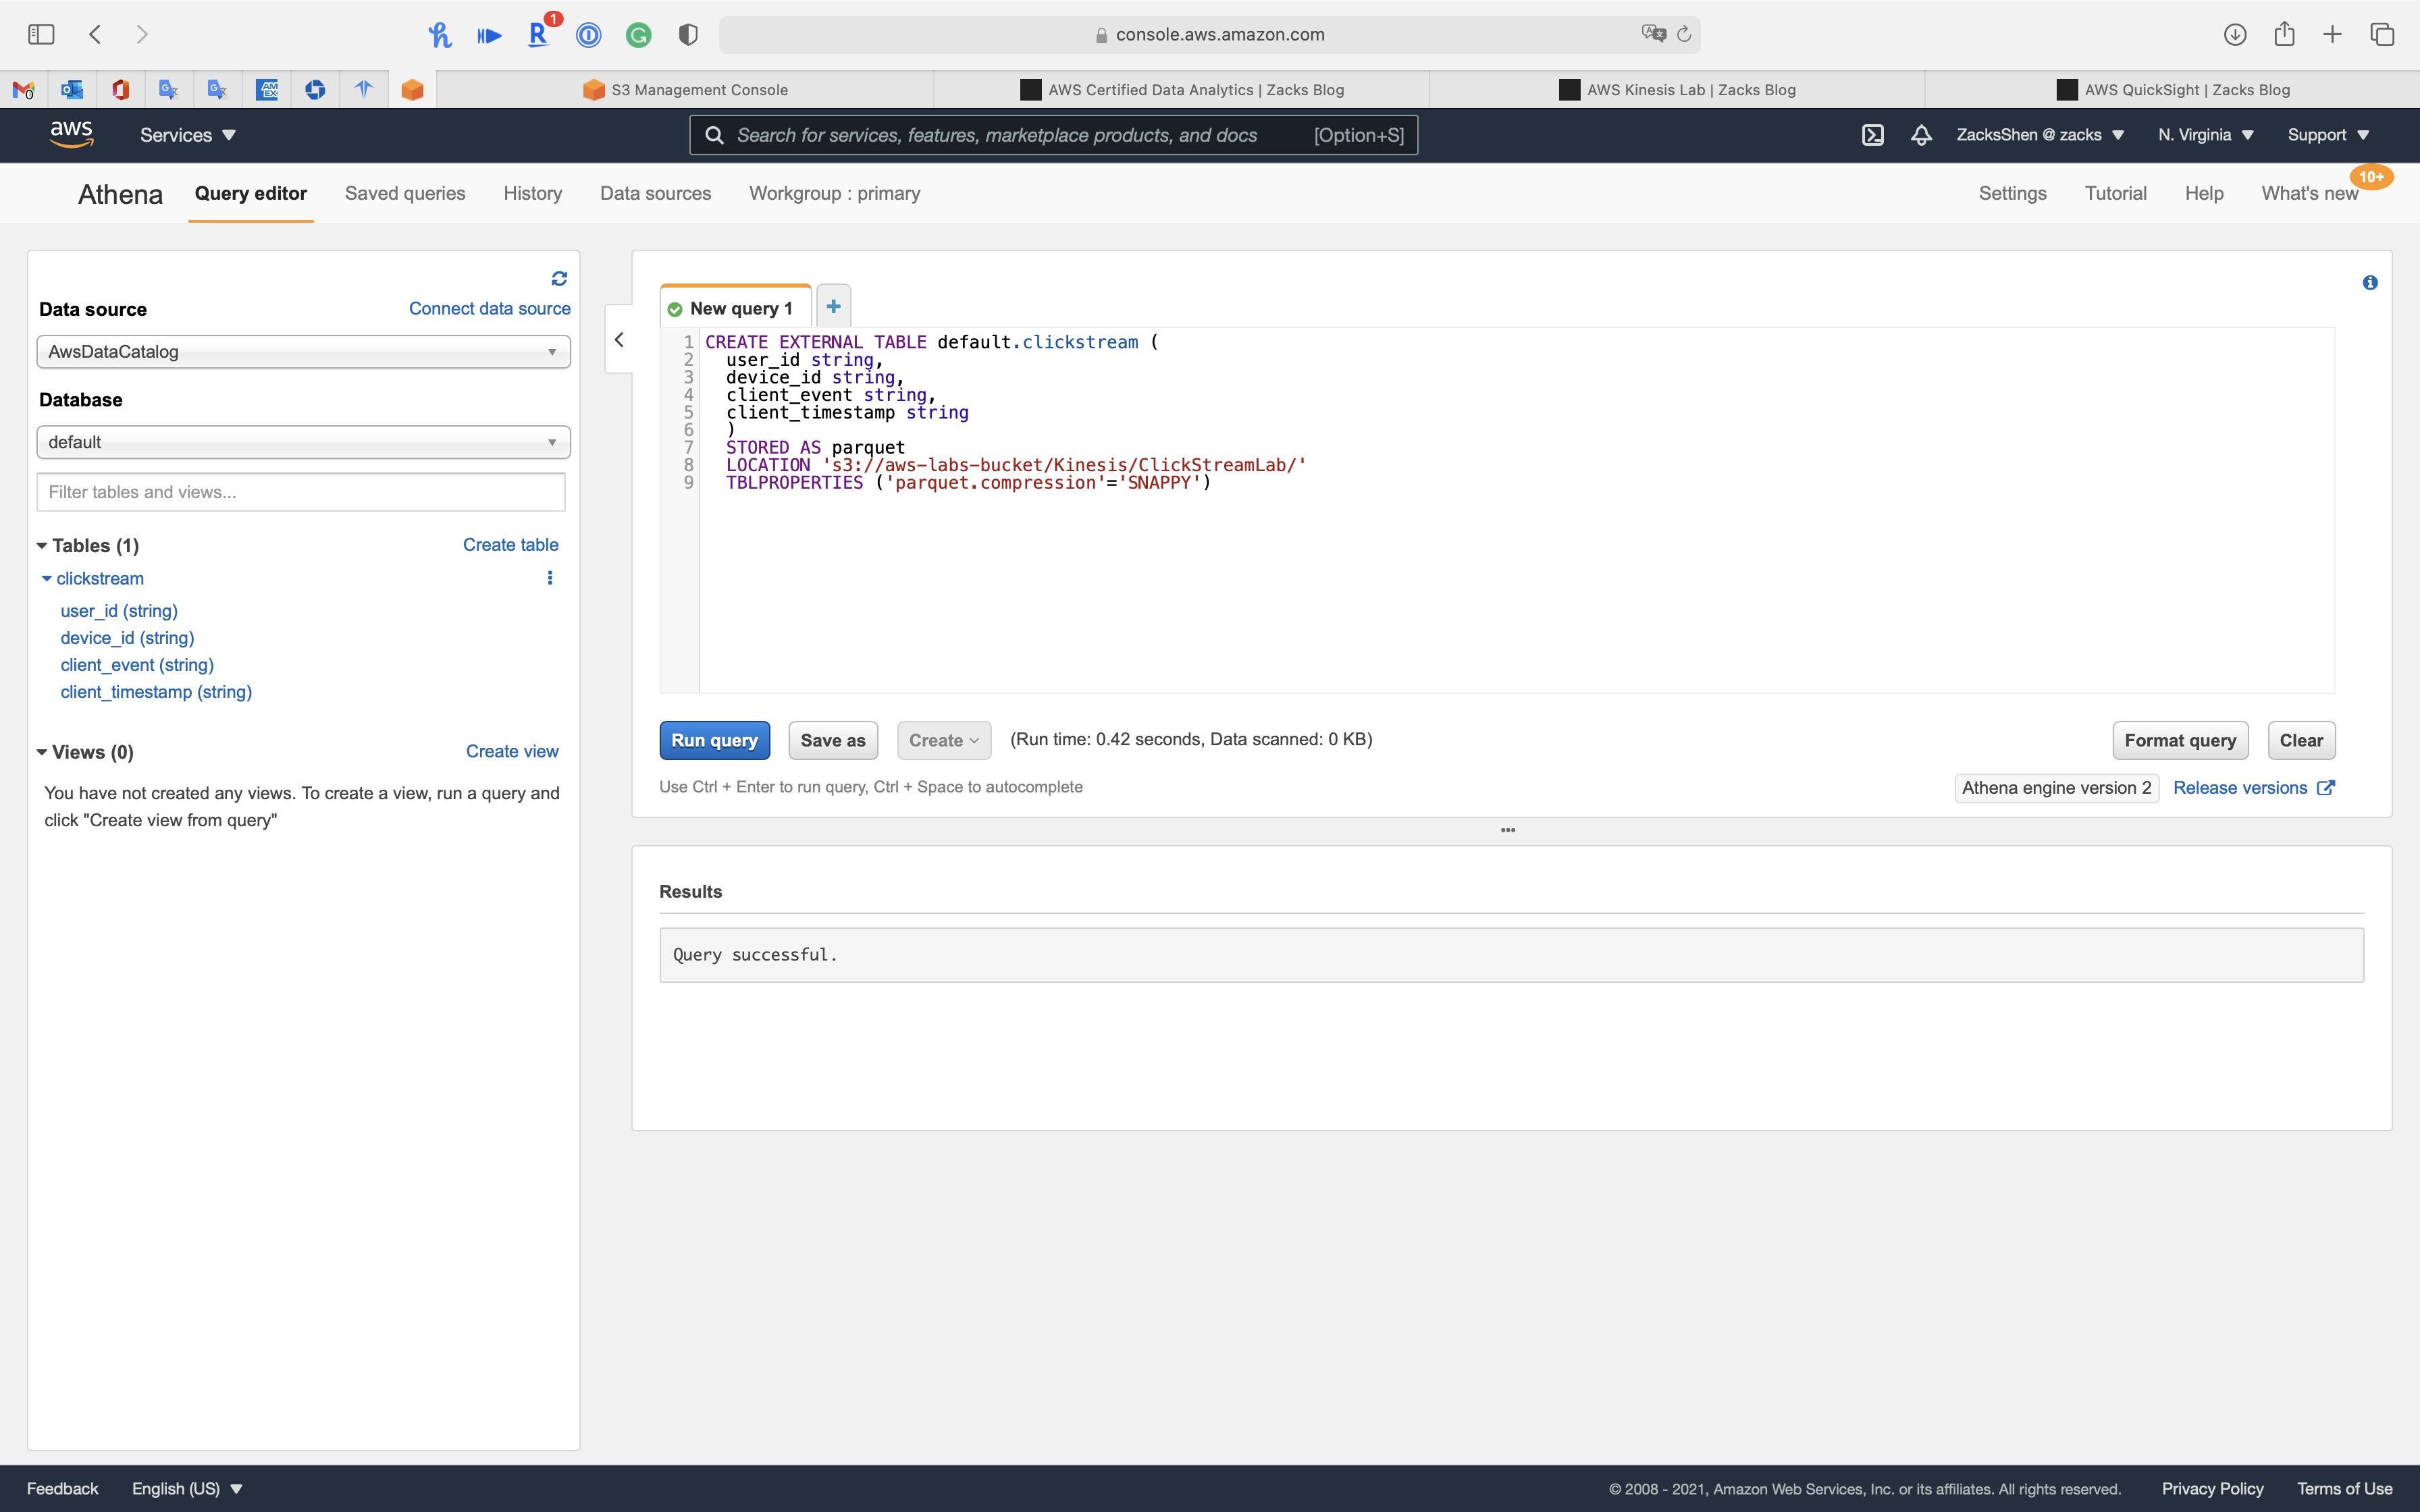Open the History tab
This screenshot has height=1512, width=2420.
(x=532, y=193)
